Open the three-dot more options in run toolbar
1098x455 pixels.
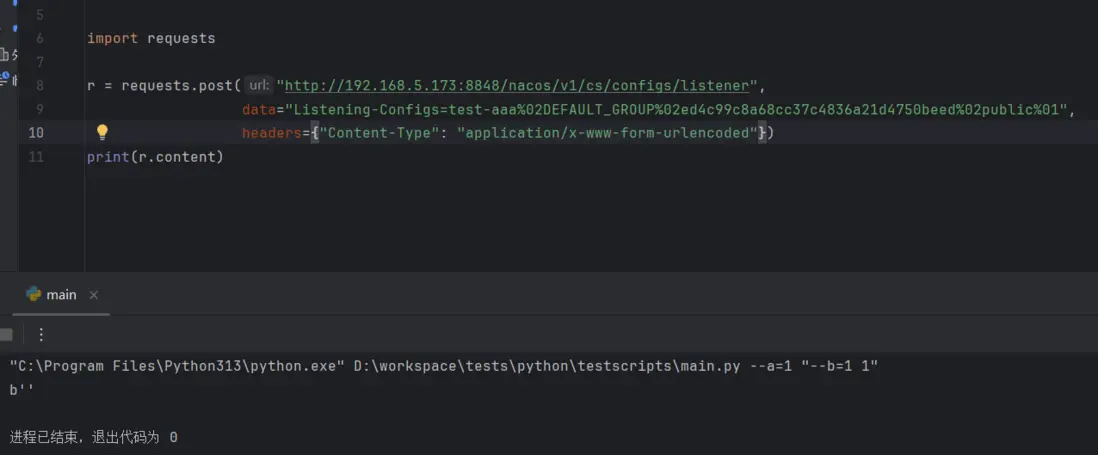click(x=41, y=335)
